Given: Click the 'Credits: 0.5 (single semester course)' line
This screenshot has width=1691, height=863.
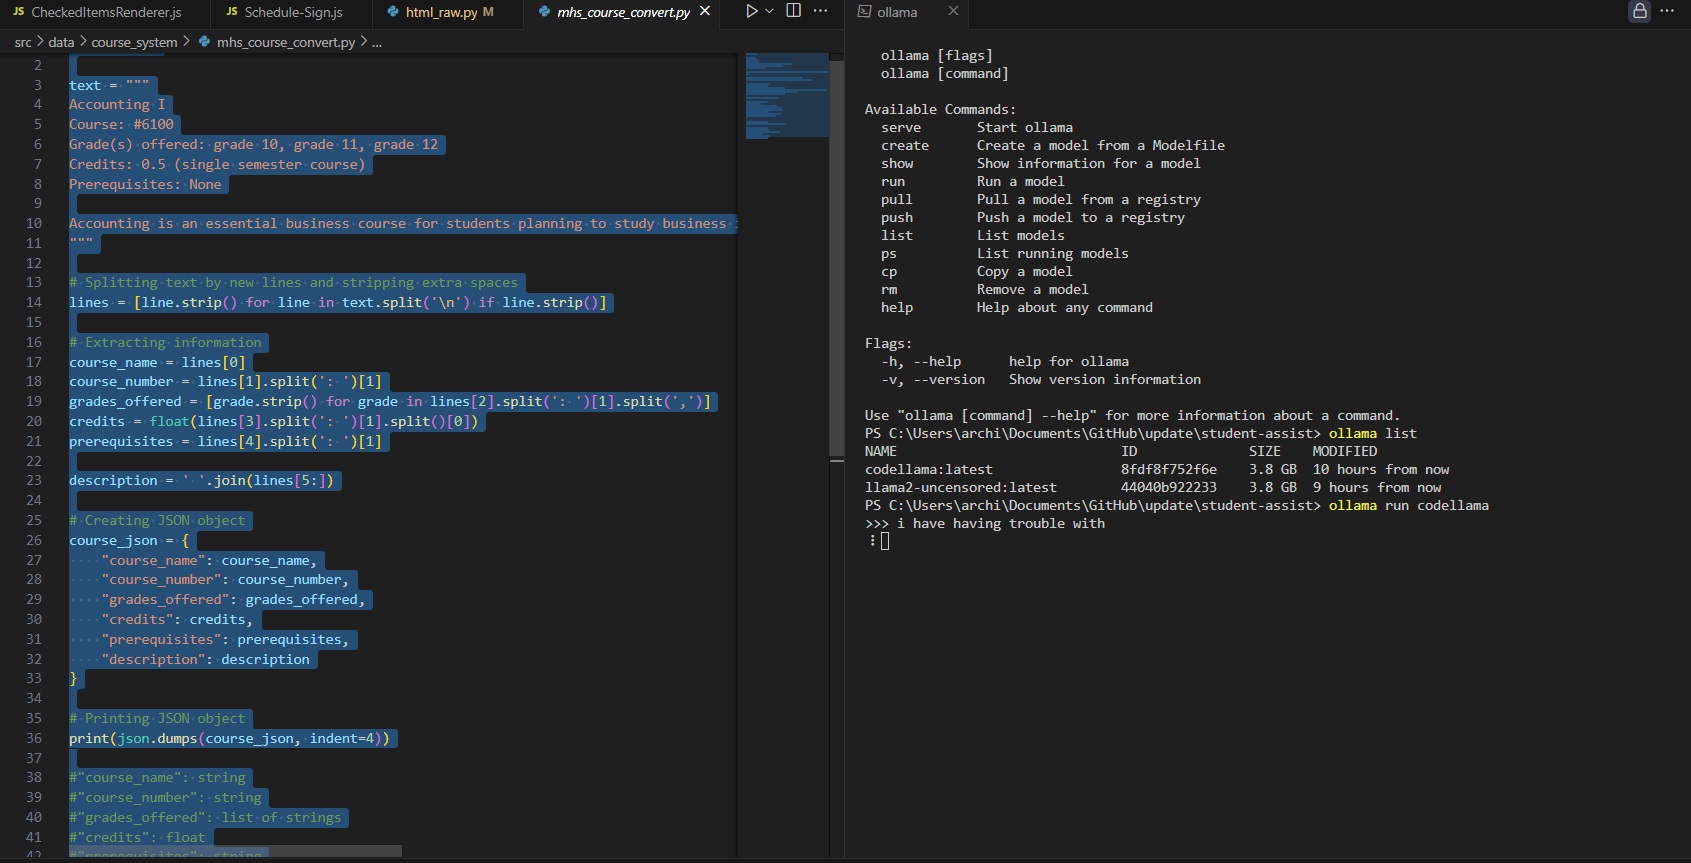Looking at the screenshot, I should point(217,164).
